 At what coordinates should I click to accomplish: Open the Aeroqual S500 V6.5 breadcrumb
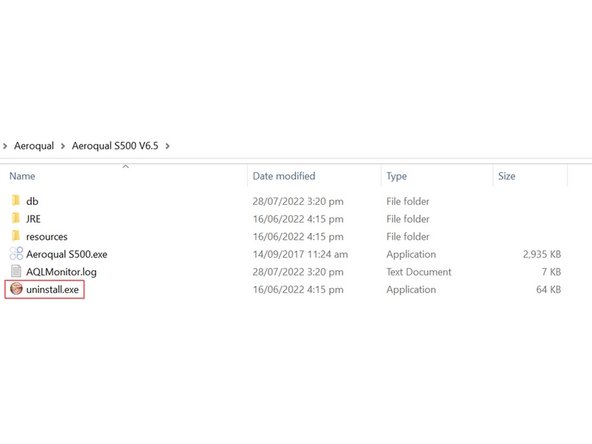coord(115,146)
